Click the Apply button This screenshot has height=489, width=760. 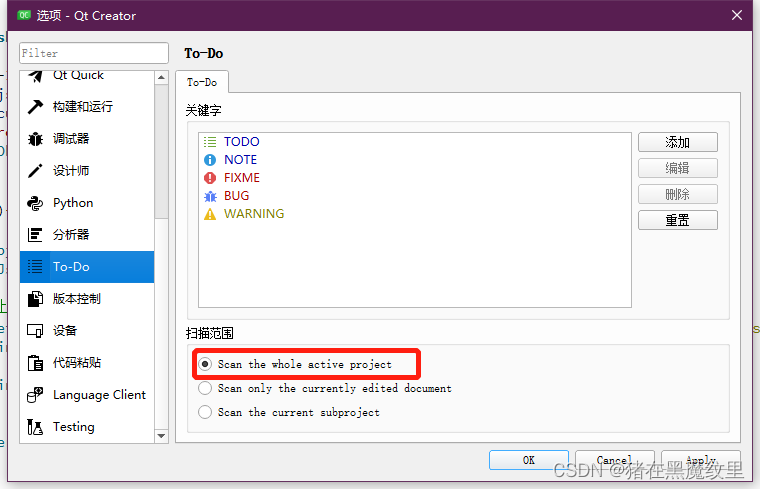click(x=701, y=460)
